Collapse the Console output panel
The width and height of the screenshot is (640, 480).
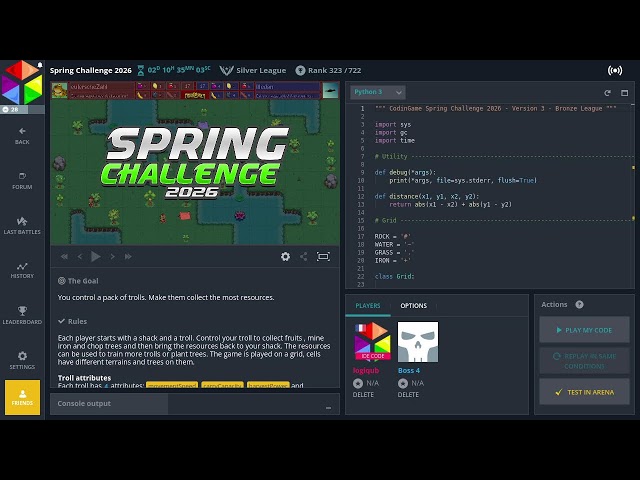point(329,408)
